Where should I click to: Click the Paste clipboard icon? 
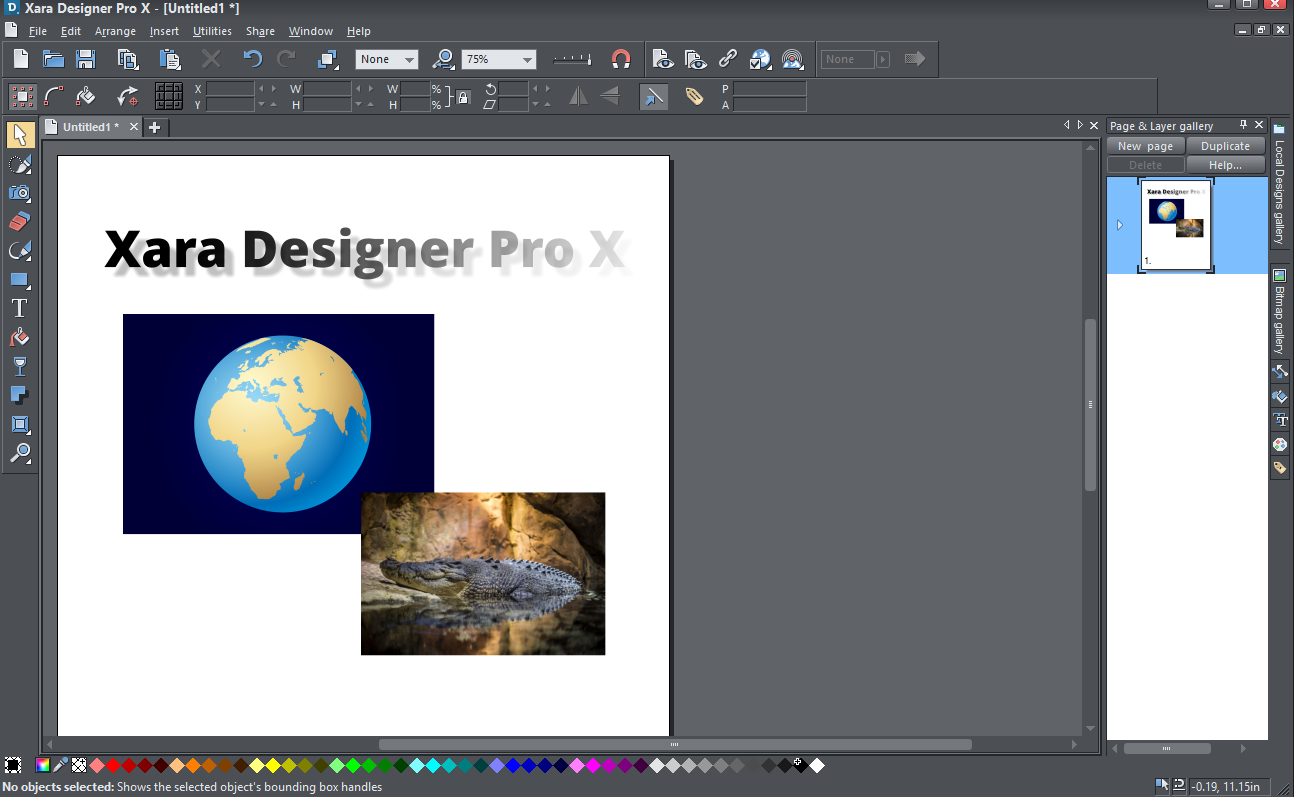pyautogui.click(x=169, y=59)
